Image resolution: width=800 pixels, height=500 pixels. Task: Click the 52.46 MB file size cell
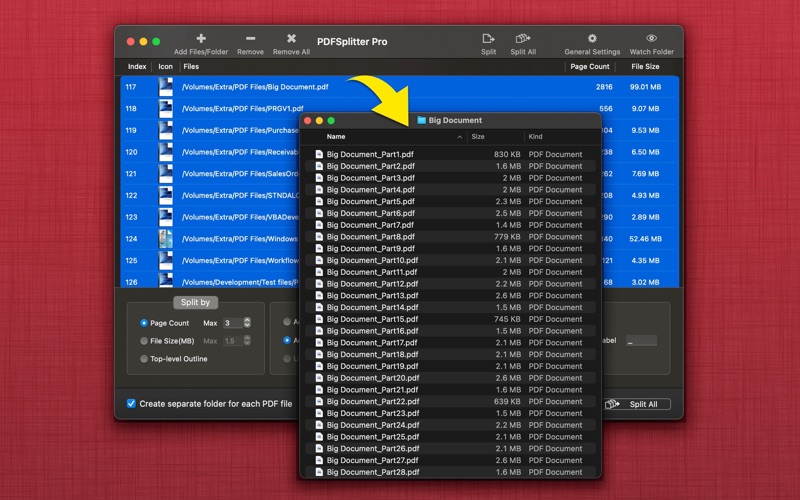click(x=645, y=239)
